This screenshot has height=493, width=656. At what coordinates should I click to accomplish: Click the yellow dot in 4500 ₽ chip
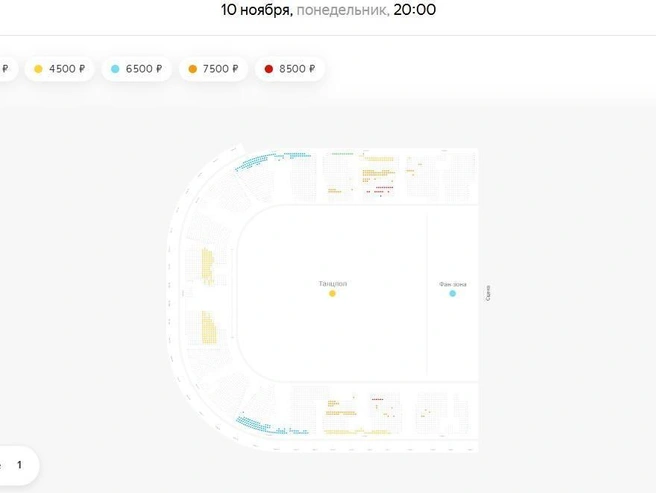pos(38,69)
